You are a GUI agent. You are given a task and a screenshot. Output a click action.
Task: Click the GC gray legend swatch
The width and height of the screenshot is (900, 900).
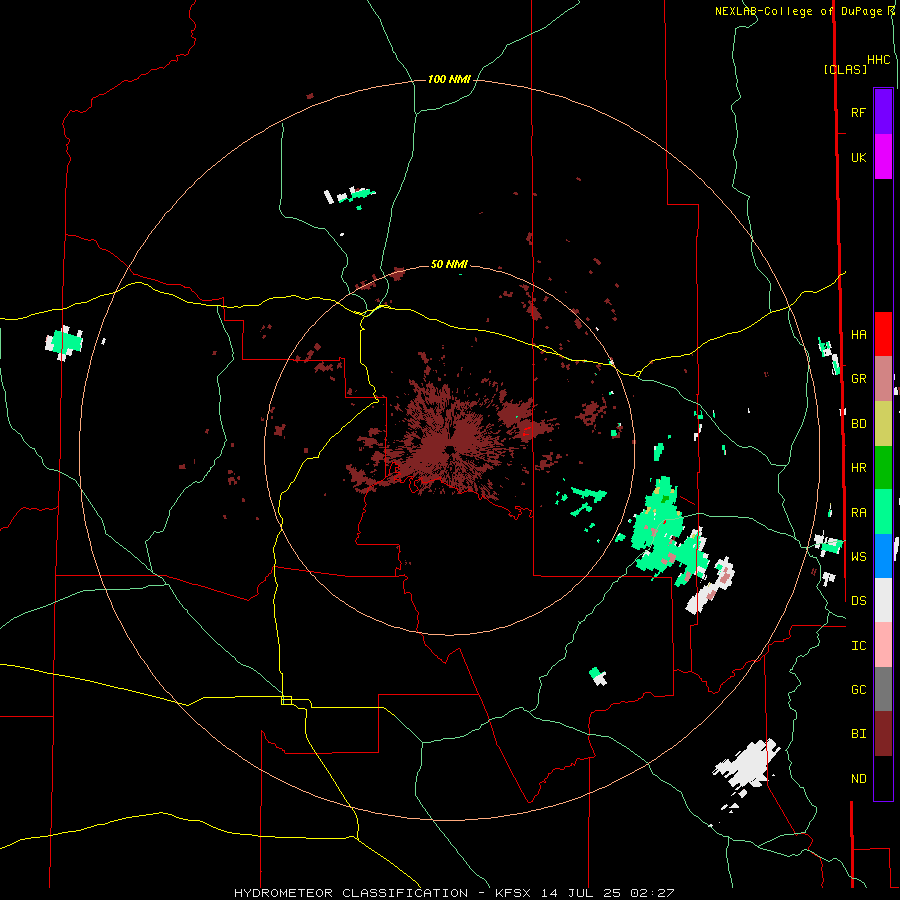coord(883,689)
